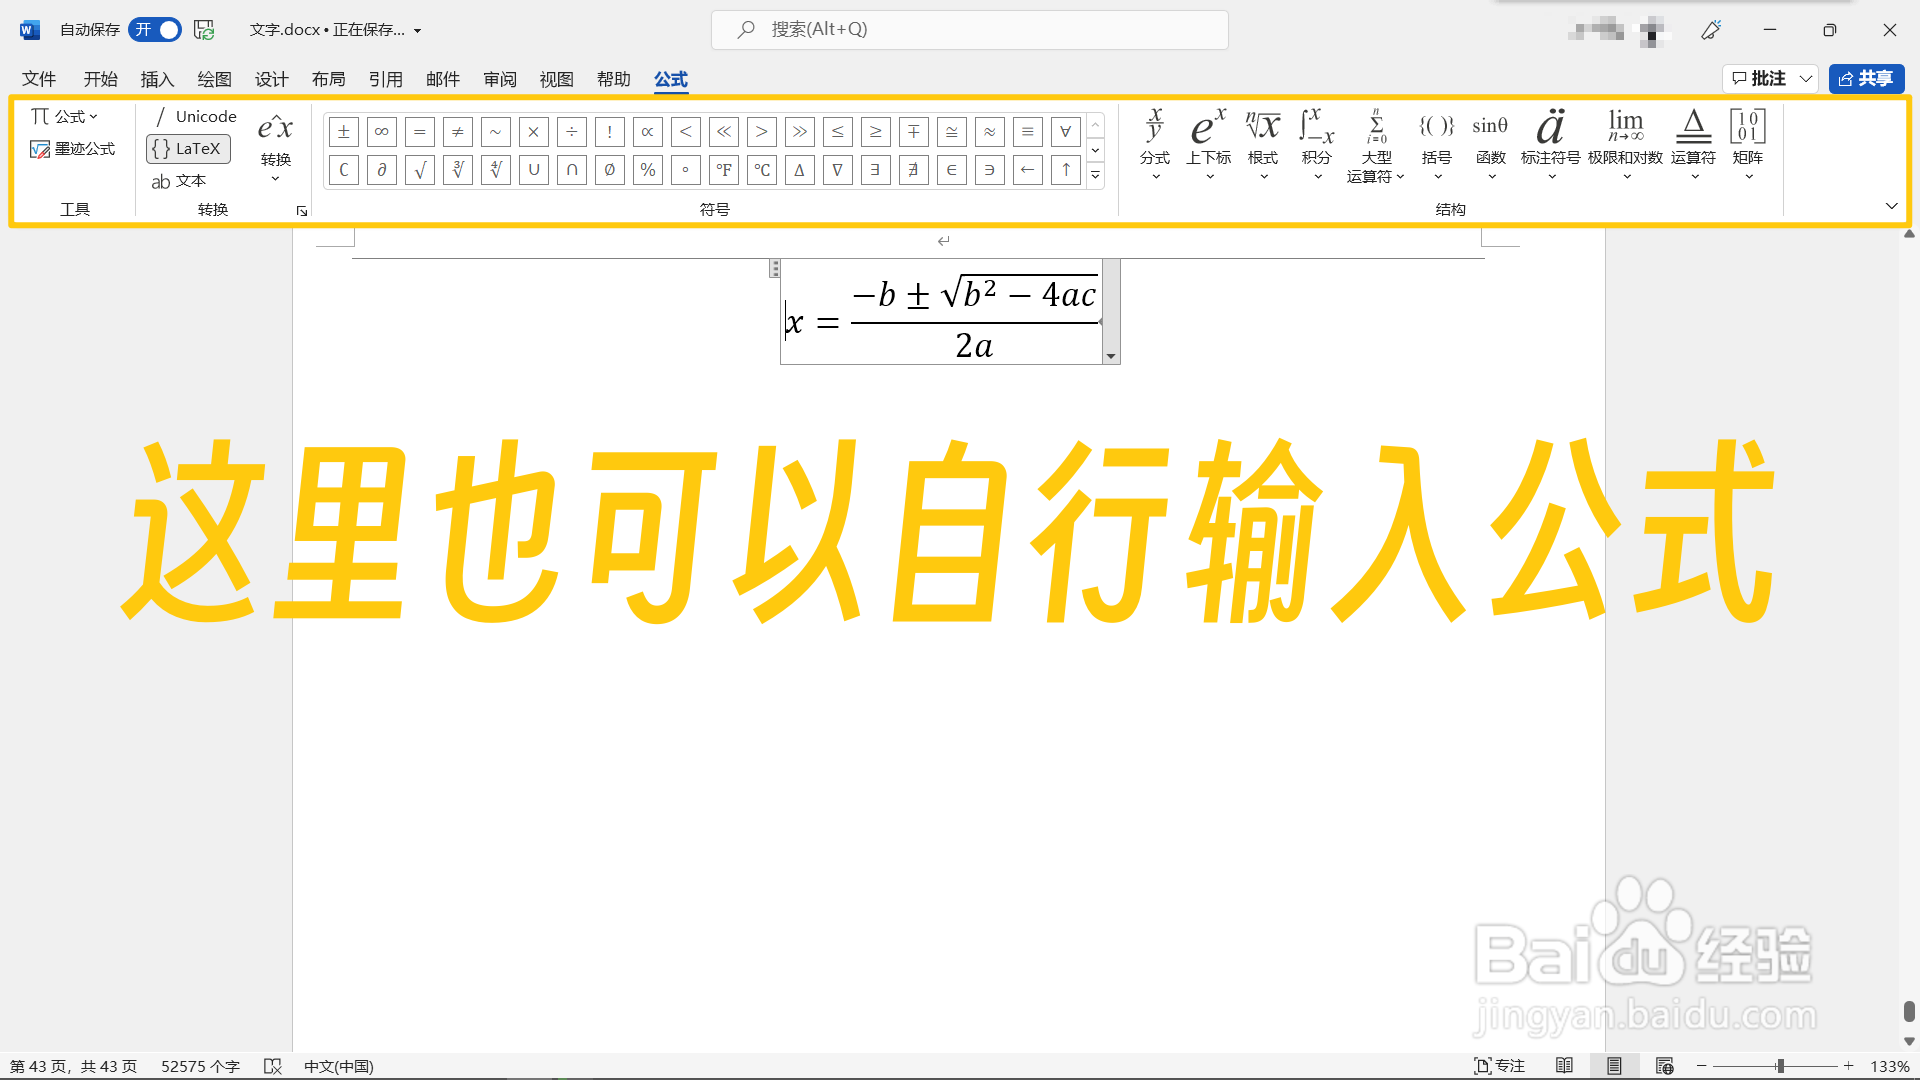Insert the less-than-or-equal symbol
Screen dimensions: 1920x1080
point(838,132)
